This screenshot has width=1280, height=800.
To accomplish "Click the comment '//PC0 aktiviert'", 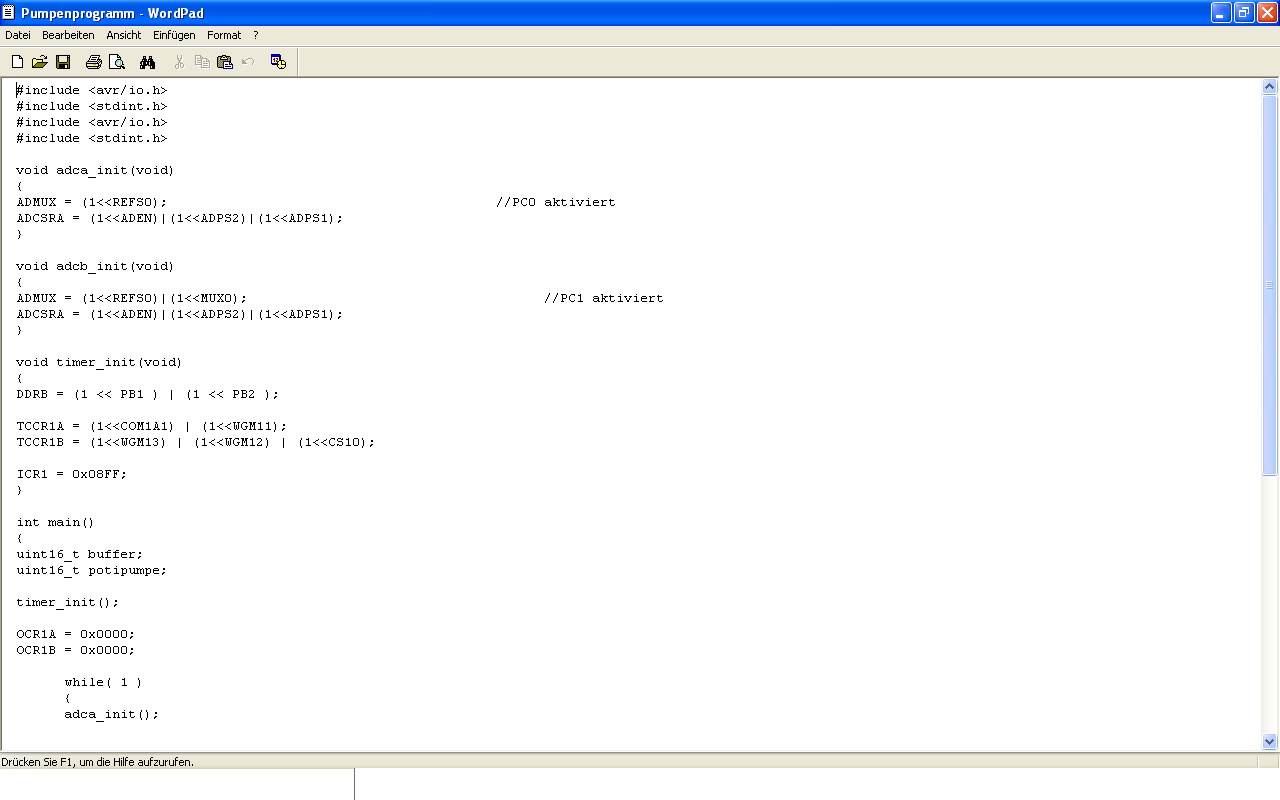I will tap(556, 202).
